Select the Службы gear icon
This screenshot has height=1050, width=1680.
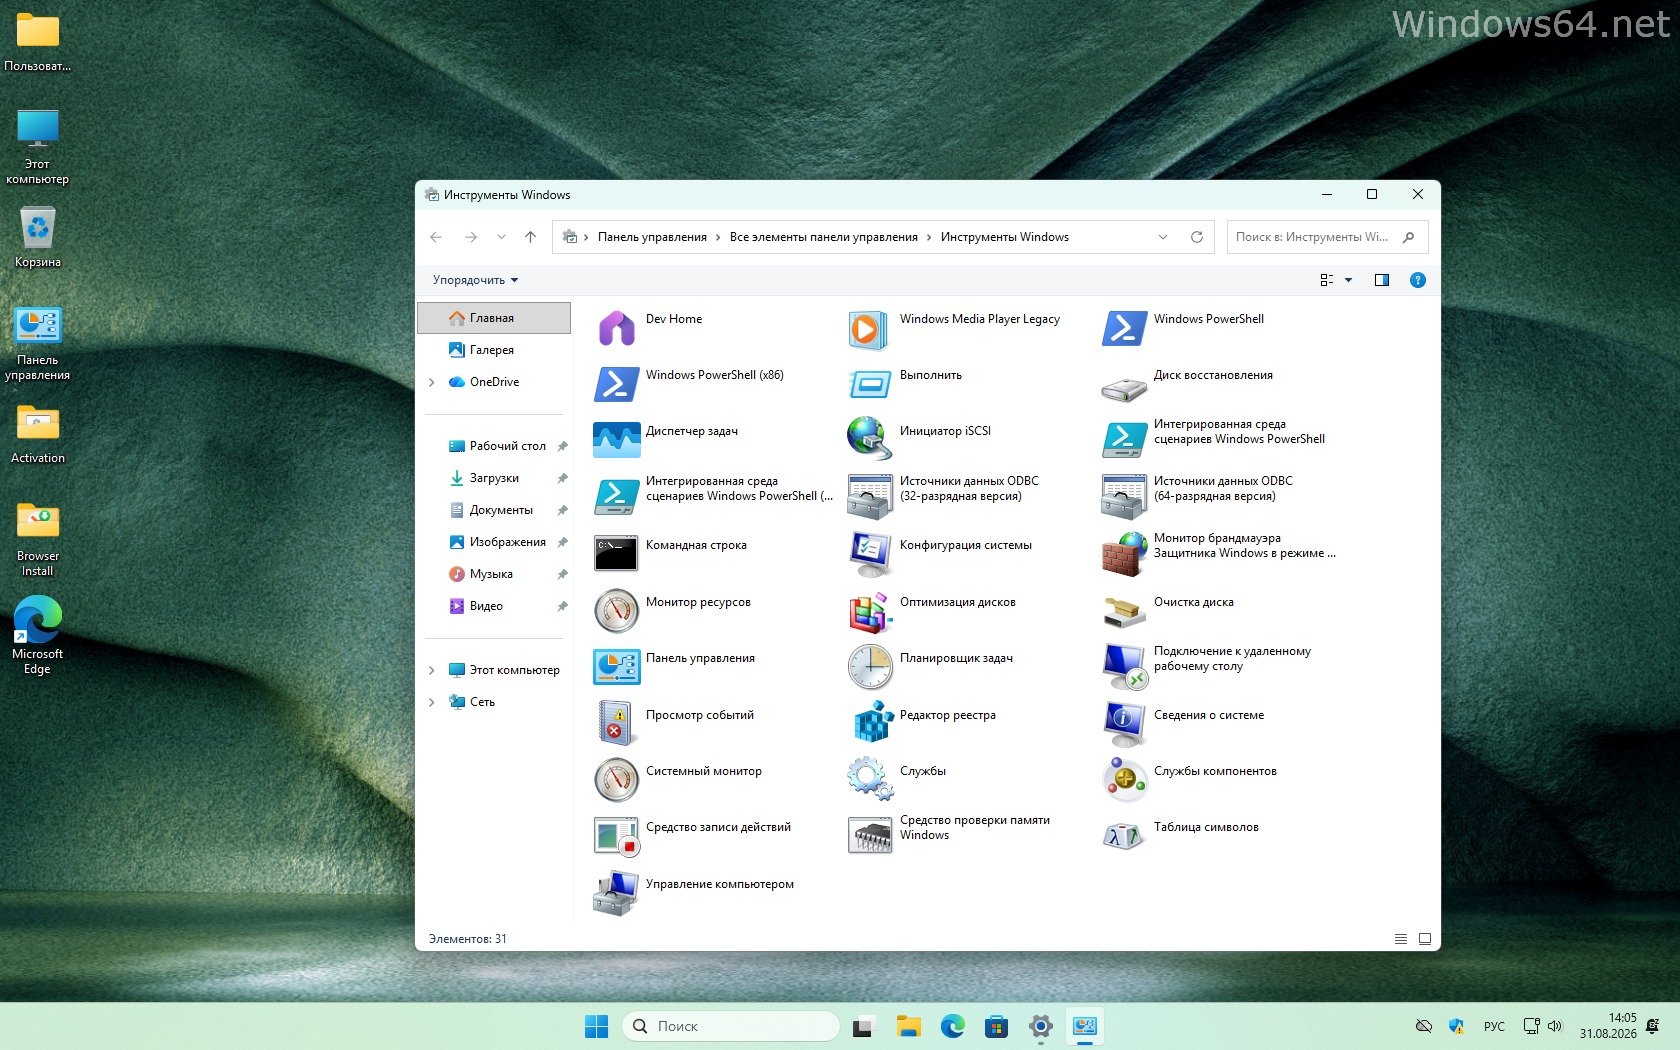870,779
